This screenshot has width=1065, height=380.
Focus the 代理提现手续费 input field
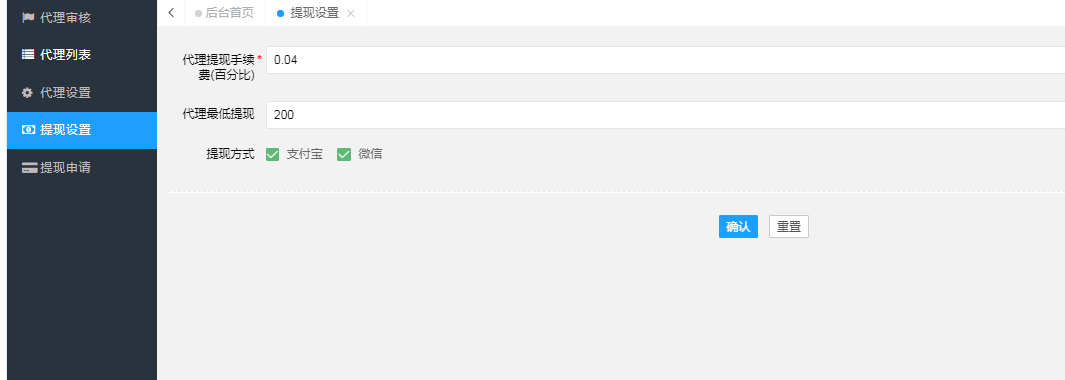pos(666,60)
